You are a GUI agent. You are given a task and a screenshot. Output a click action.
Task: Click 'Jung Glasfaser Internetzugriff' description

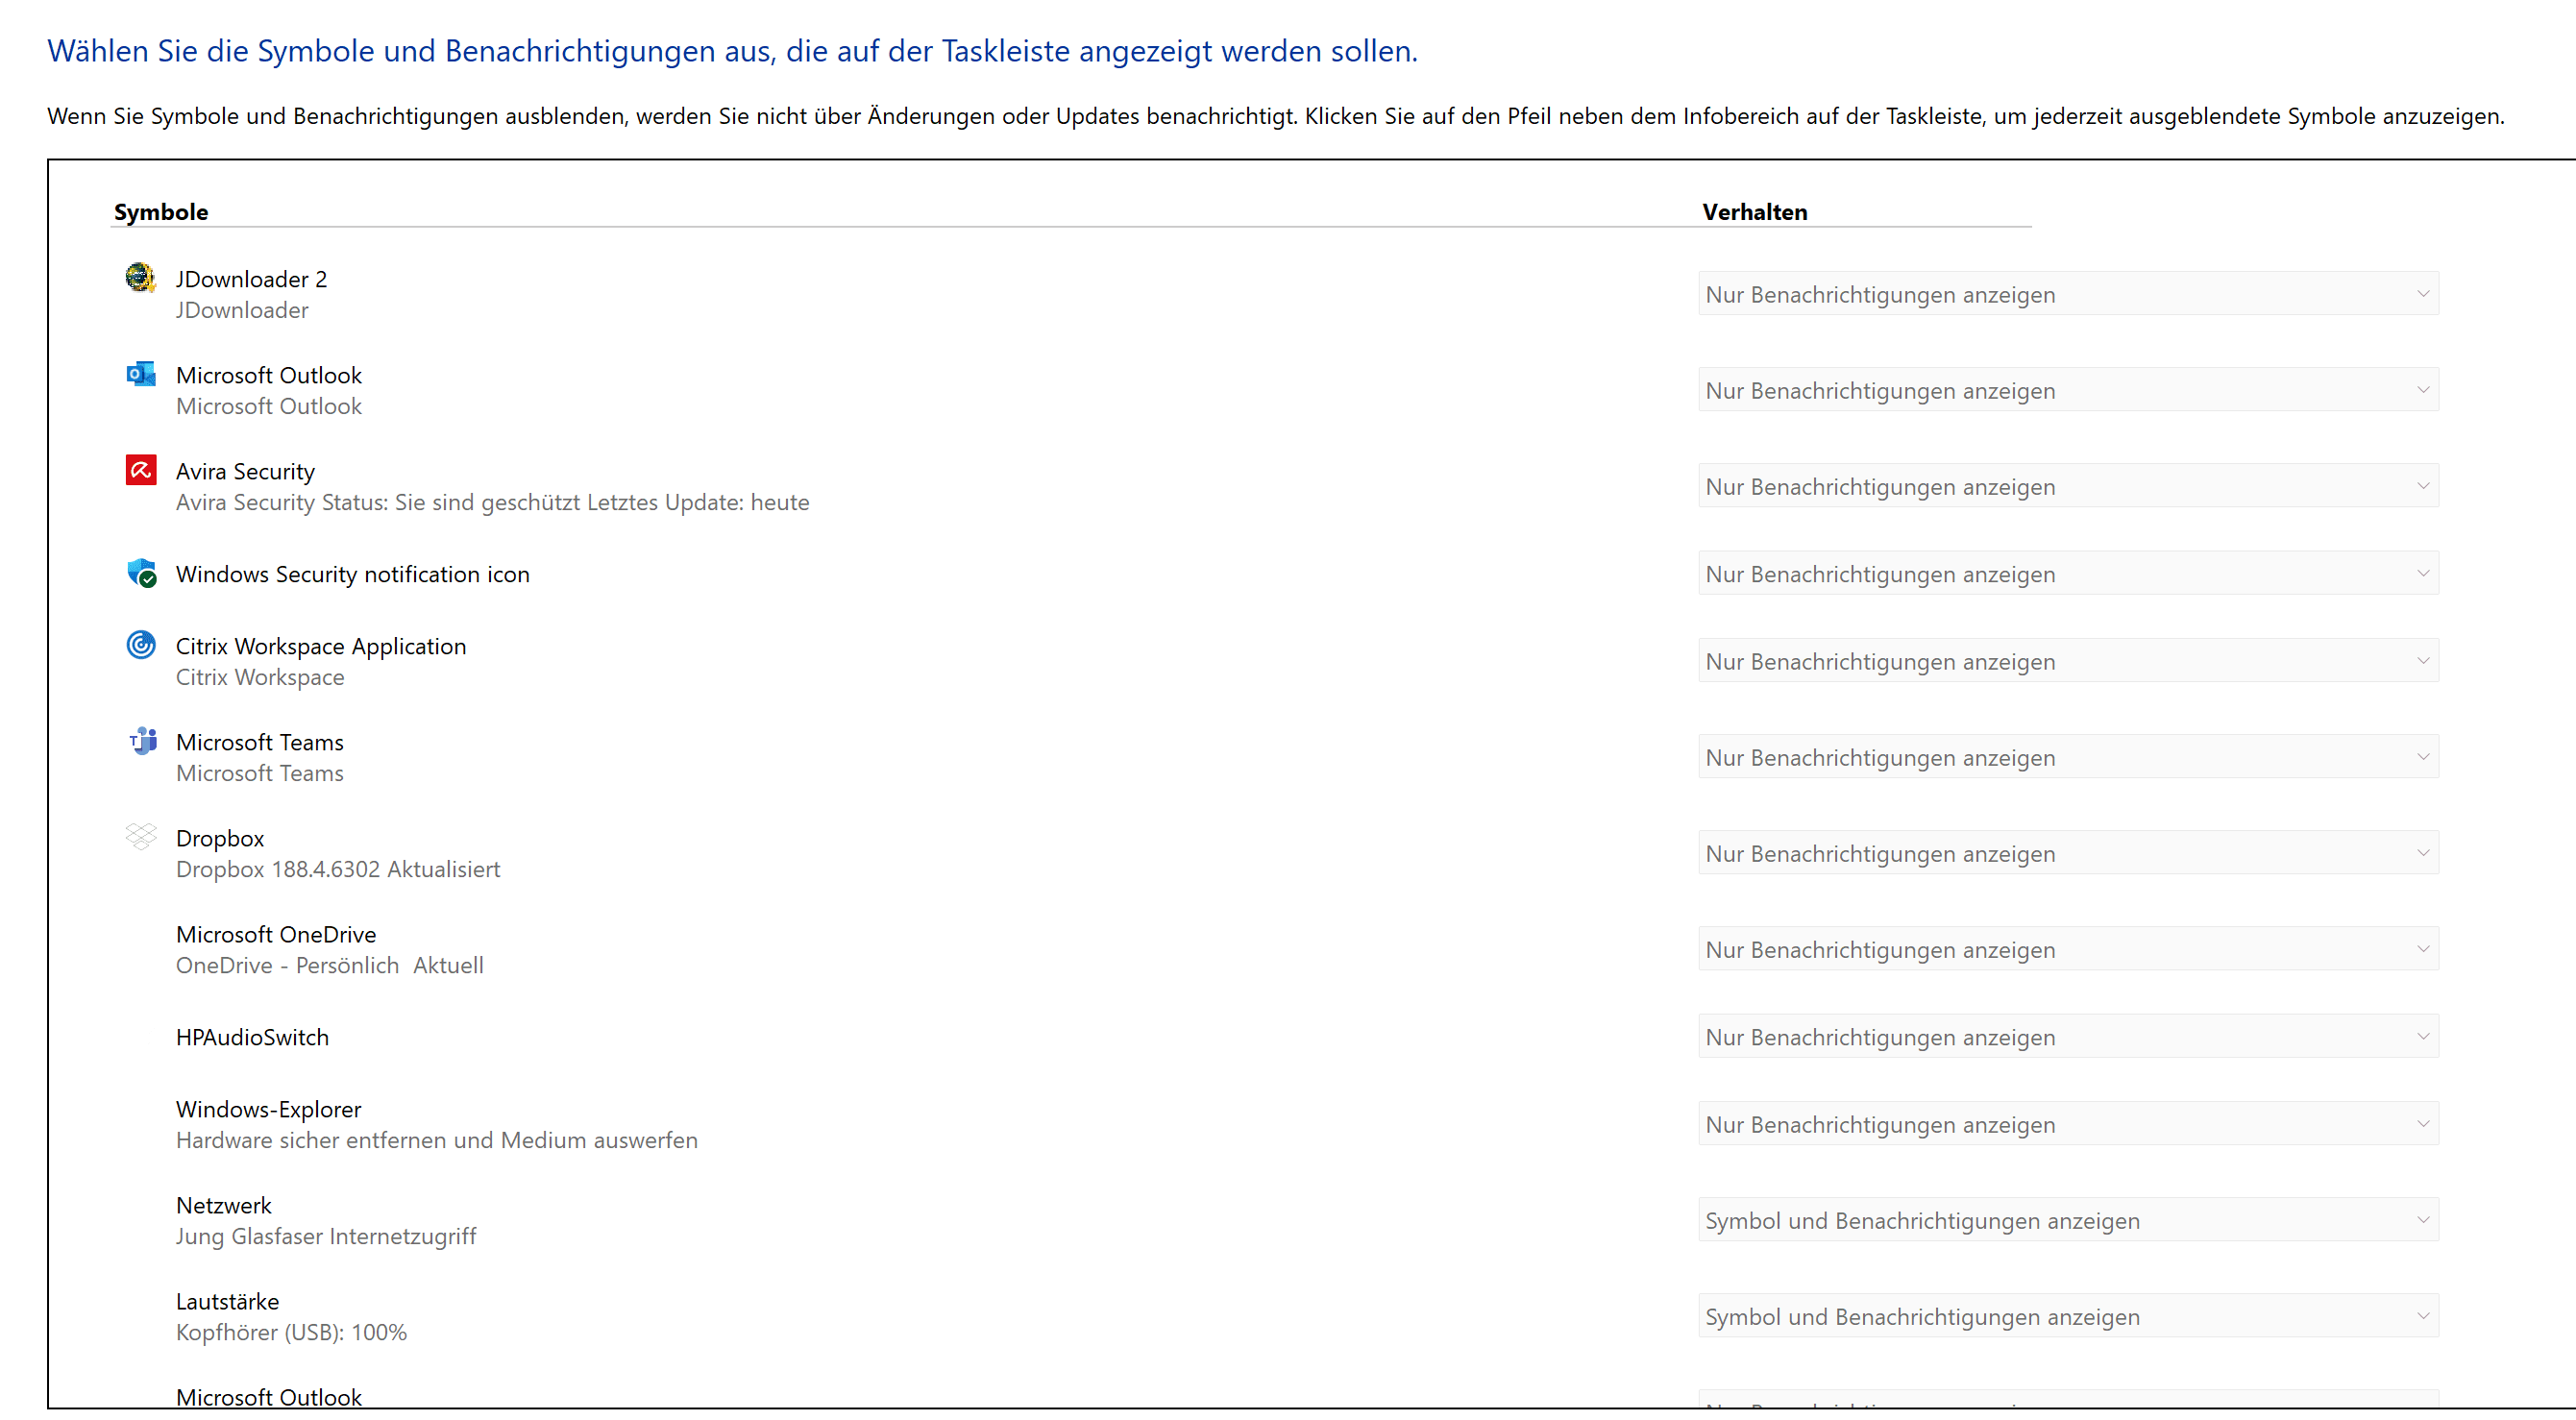326,1236
